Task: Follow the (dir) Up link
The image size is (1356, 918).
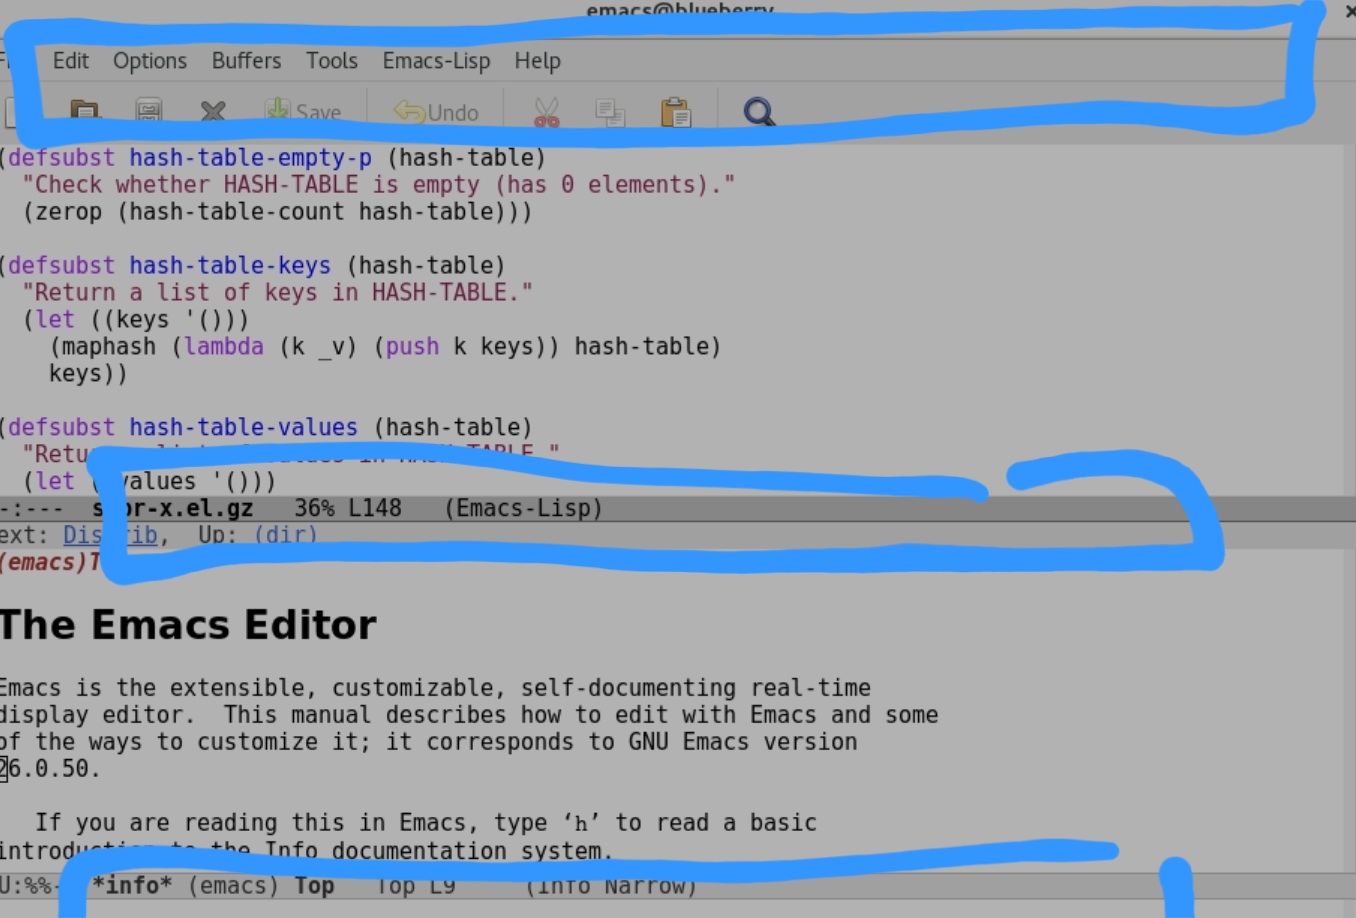Action: coord(285,535)
